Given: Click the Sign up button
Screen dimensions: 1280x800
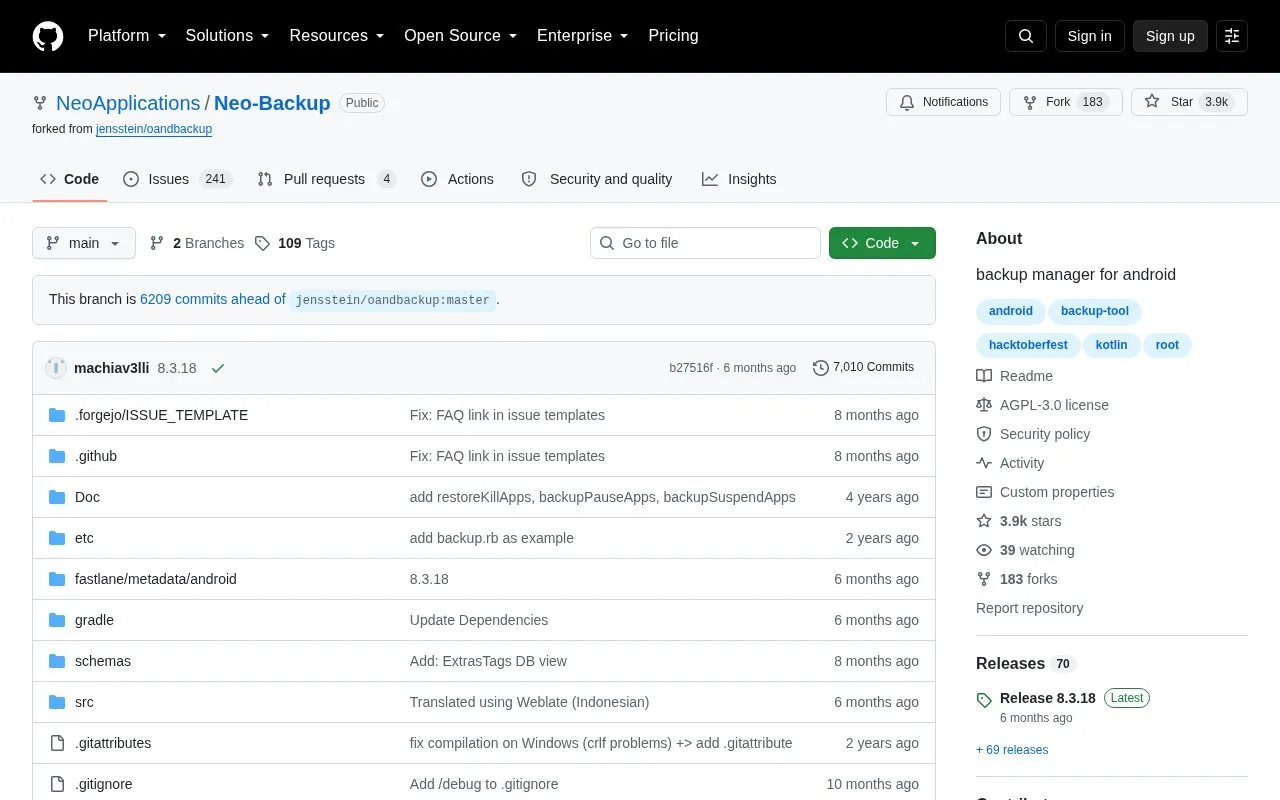Looking at the screenshot, I should coord(1170,36).
